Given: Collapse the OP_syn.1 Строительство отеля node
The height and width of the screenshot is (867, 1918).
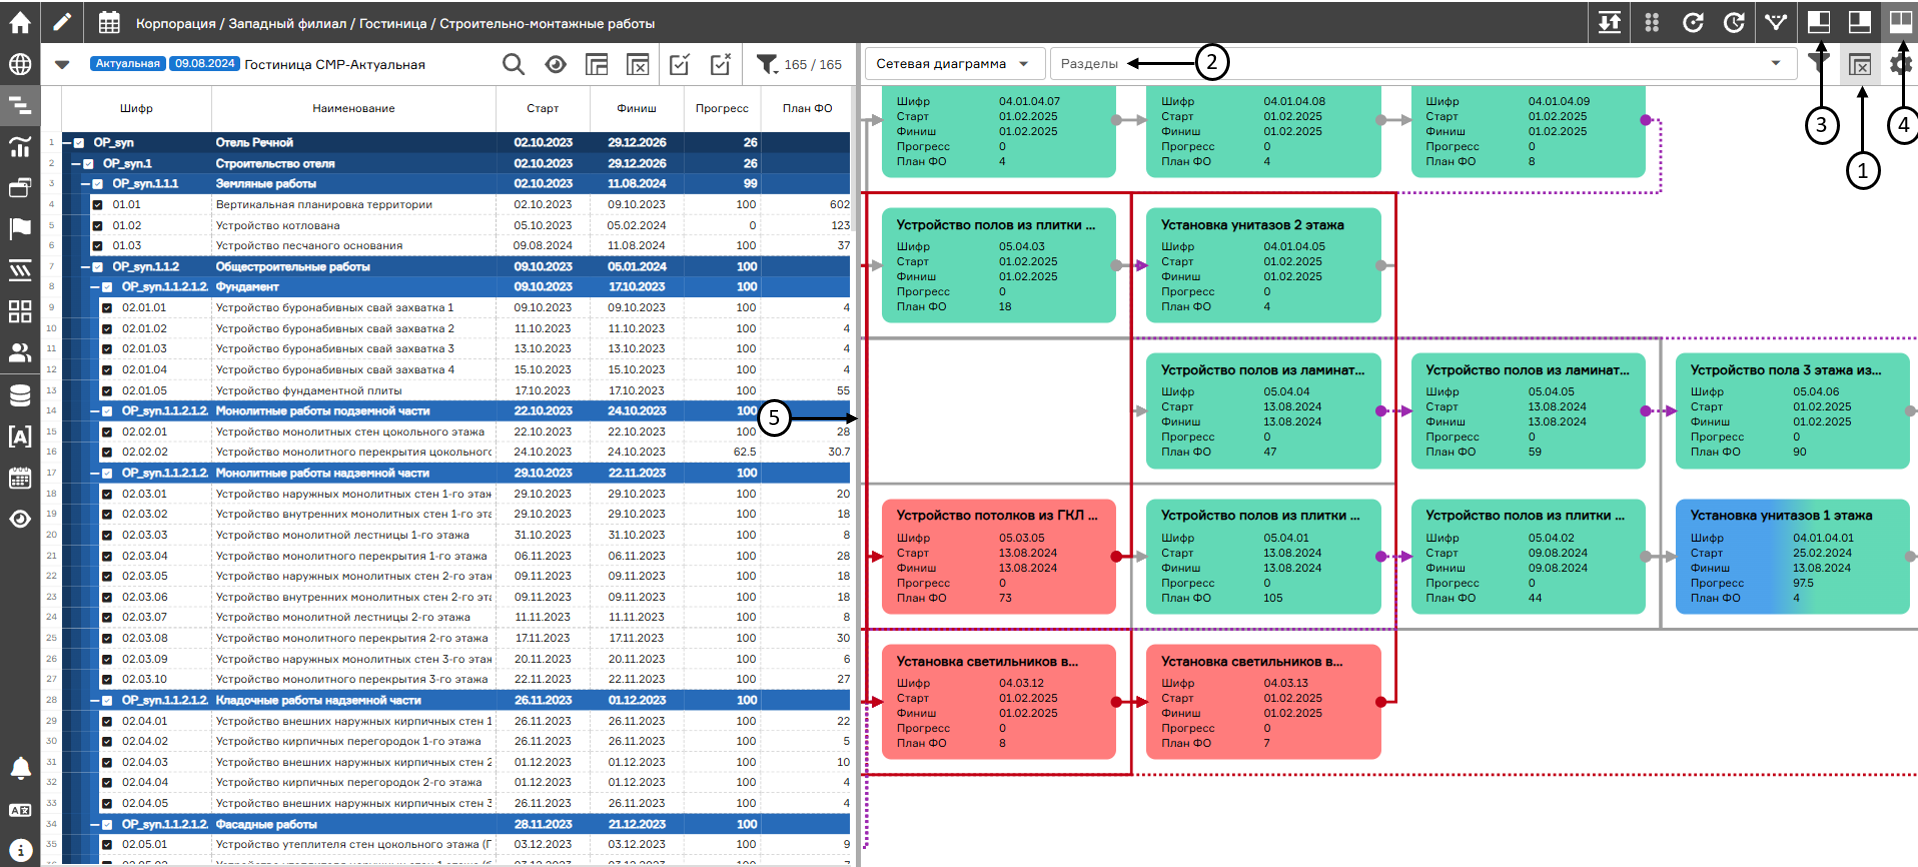Looking at the screenshot, I should [76, 164].
